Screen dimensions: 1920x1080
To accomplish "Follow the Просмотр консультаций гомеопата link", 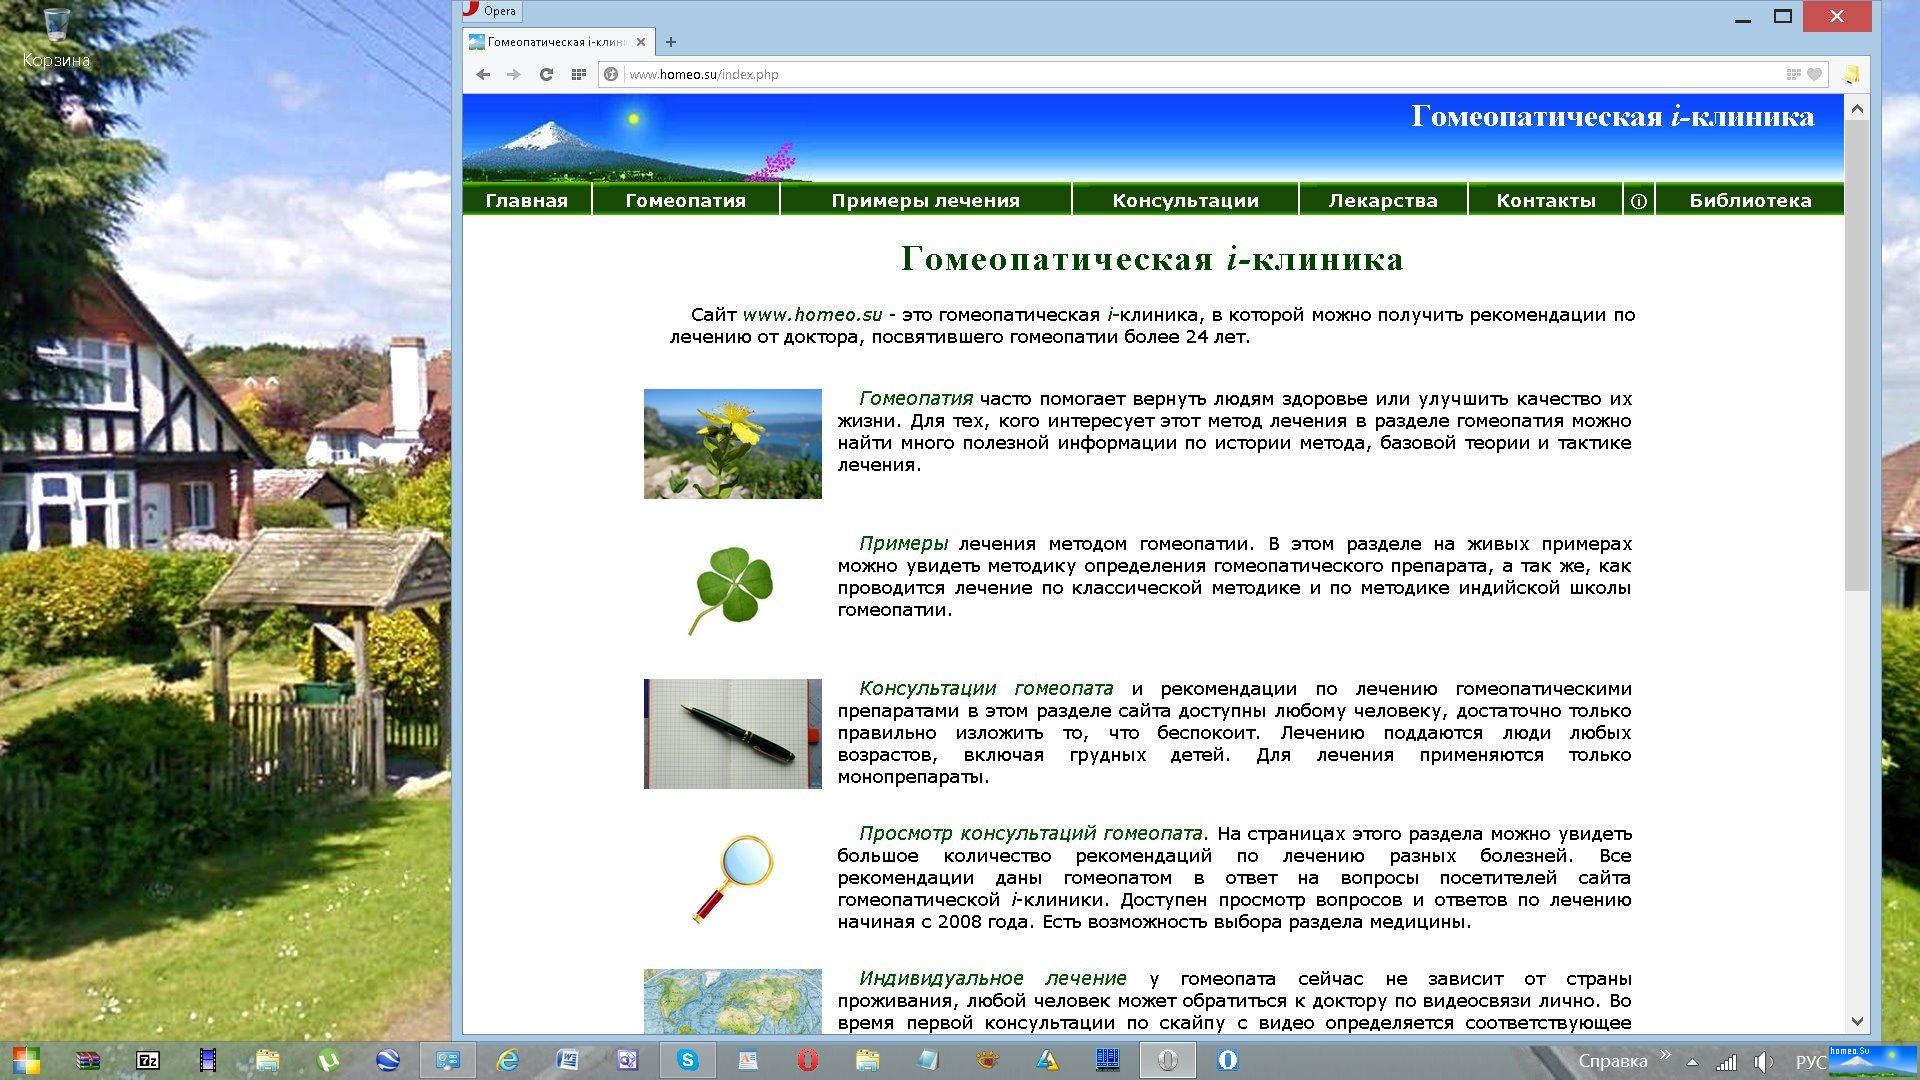I will 1031,834.
